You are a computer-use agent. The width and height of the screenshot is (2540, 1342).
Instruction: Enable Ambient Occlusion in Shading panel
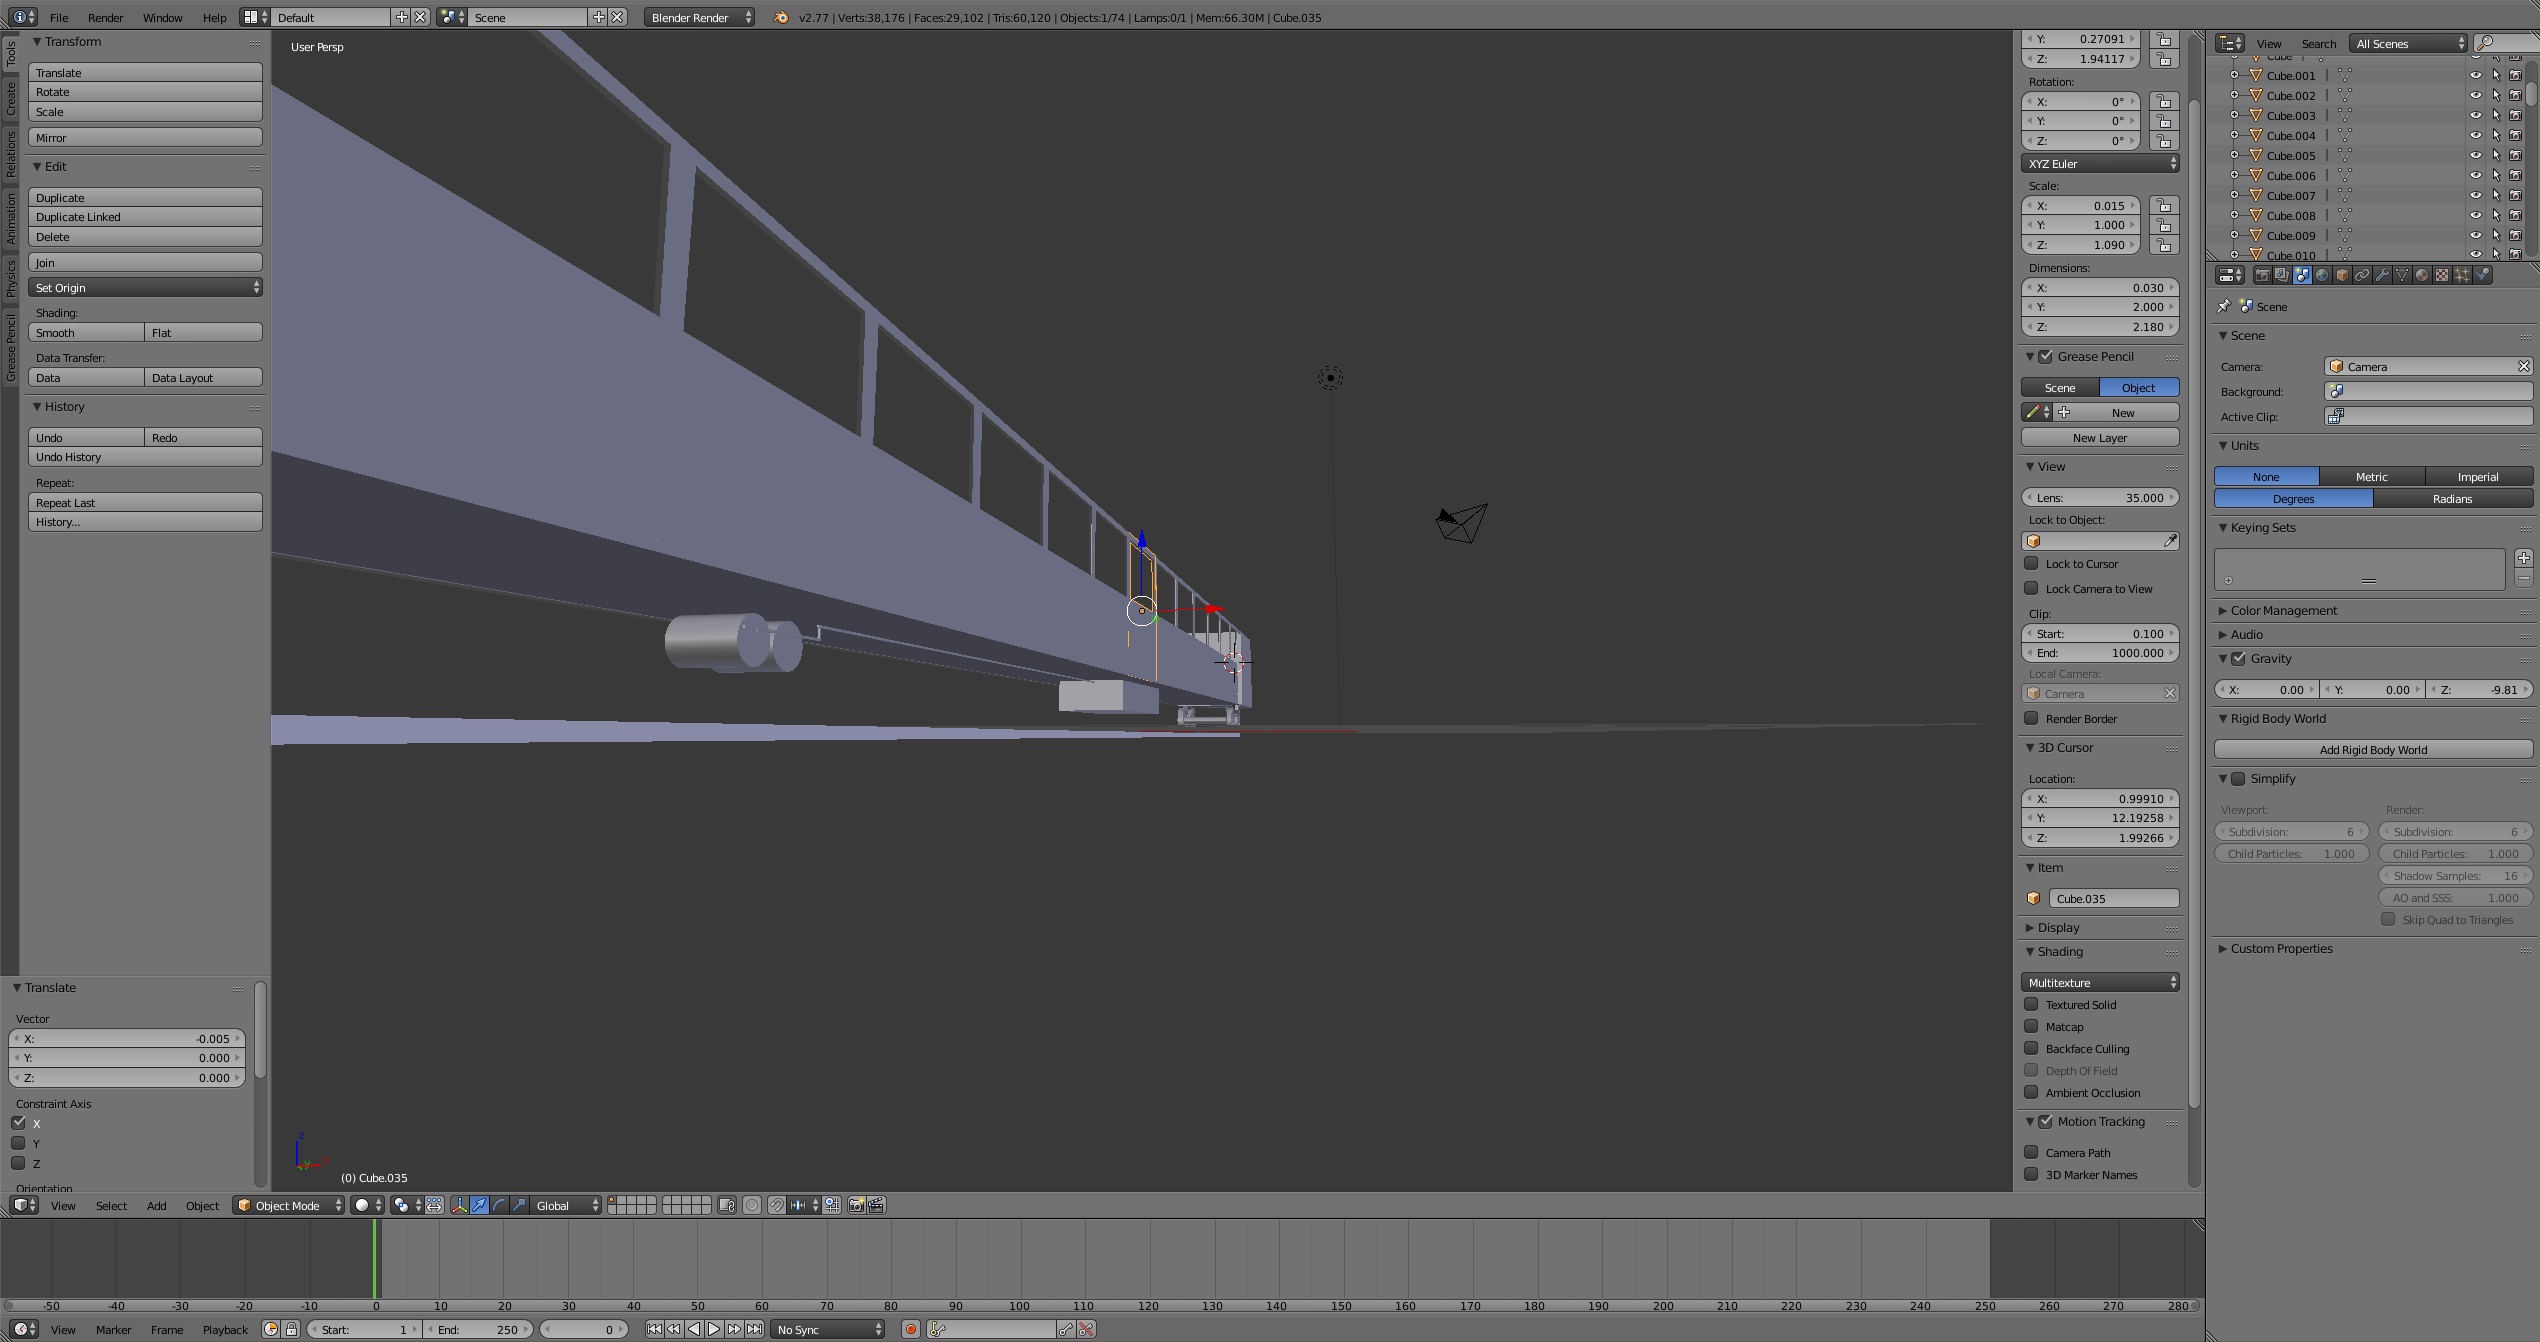click(2031, 1092)
